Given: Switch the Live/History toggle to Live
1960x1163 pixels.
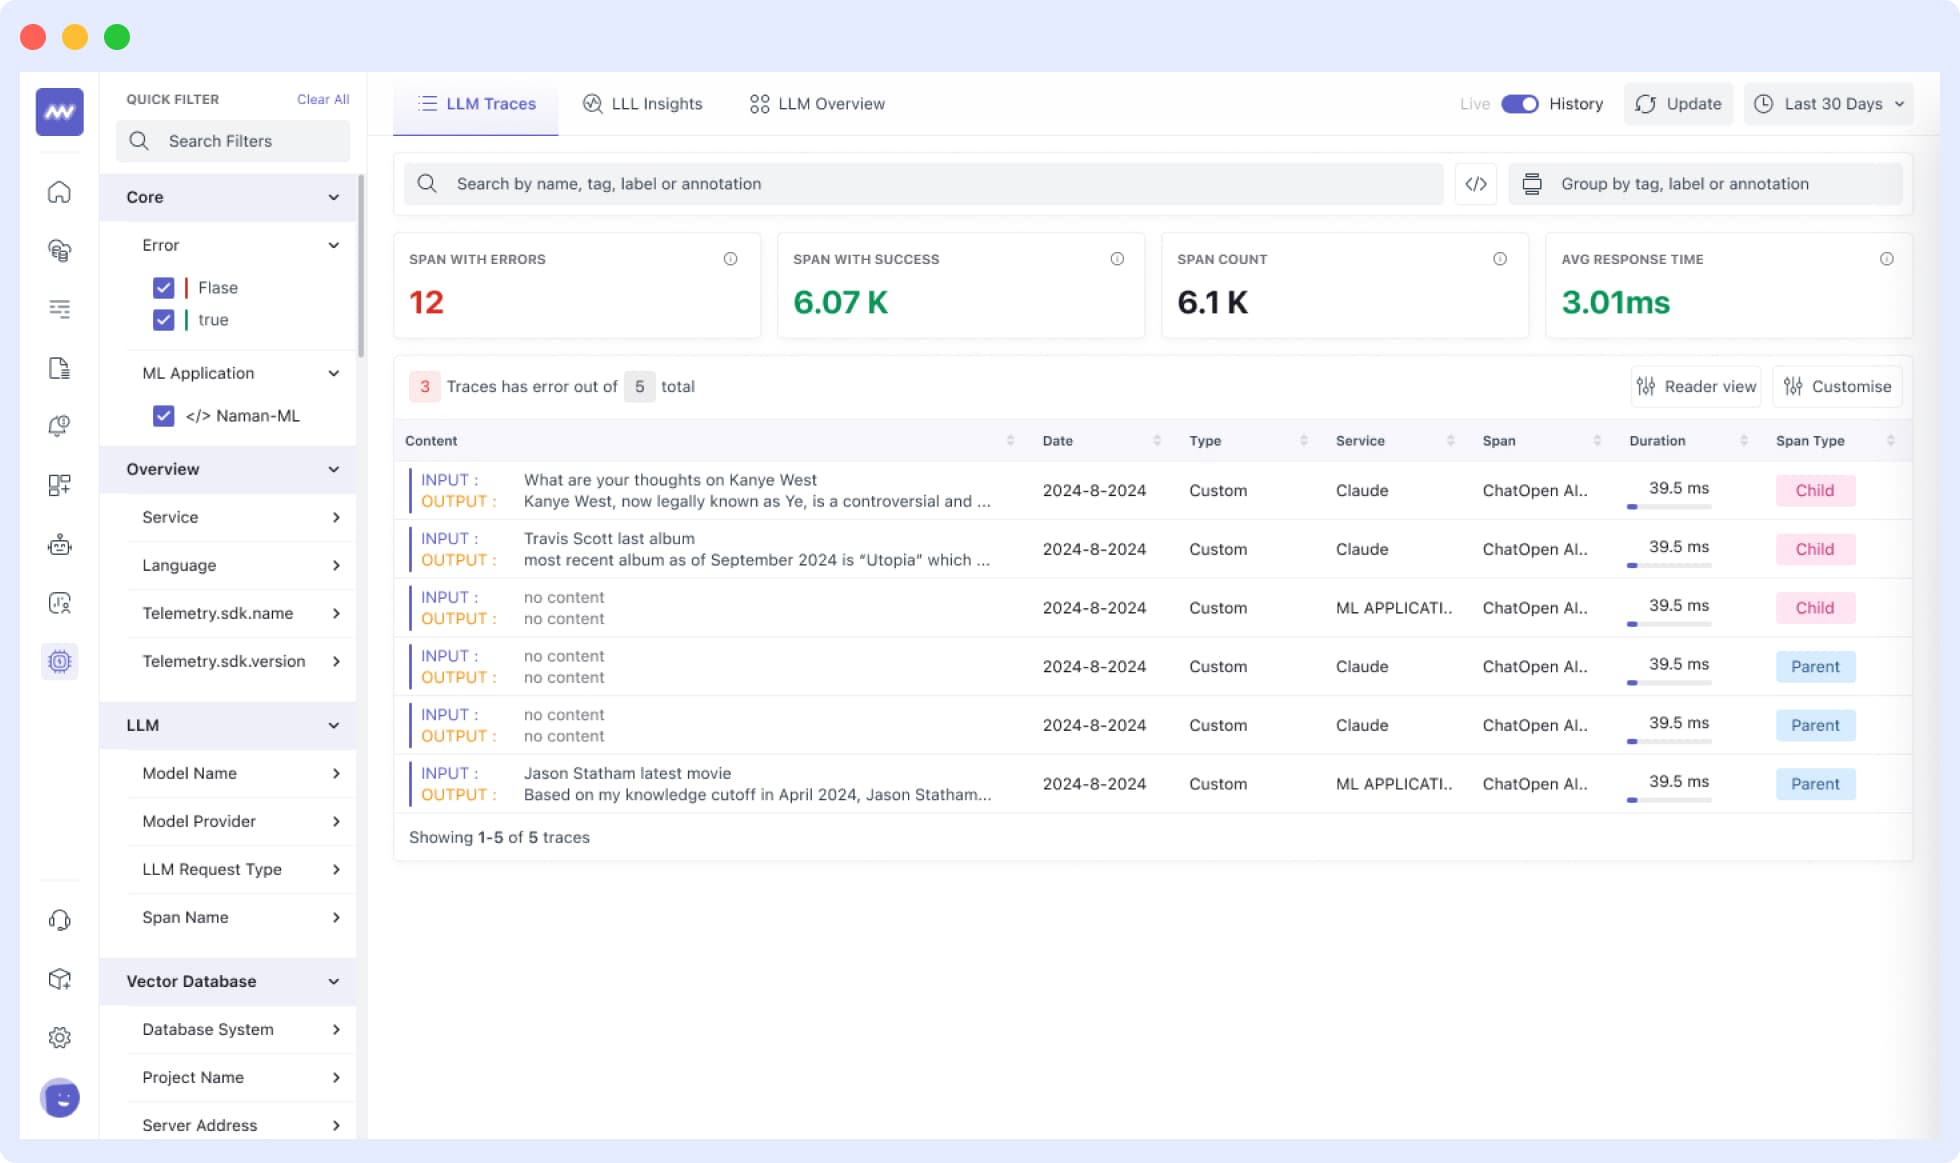Looking at the screenshot, I should [1519, 103].
